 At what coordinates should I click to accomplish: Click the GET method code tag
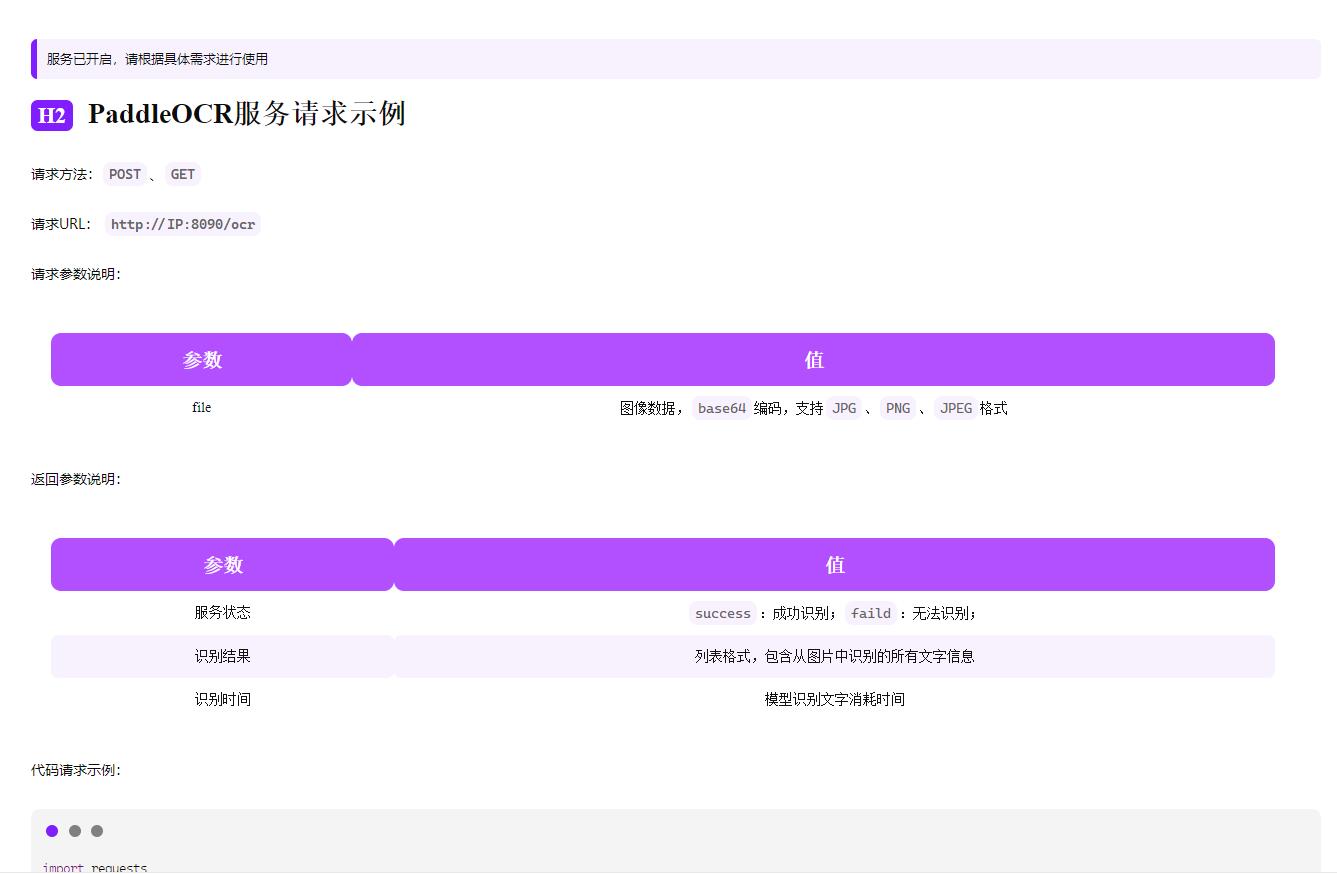[183, 174]
